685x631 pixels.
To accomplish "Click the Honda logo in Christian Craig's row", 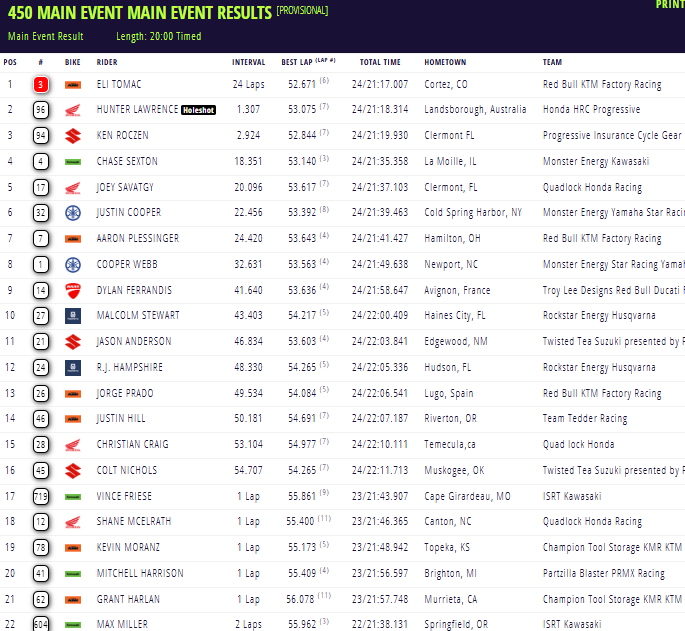I will [x=73, y=445].
